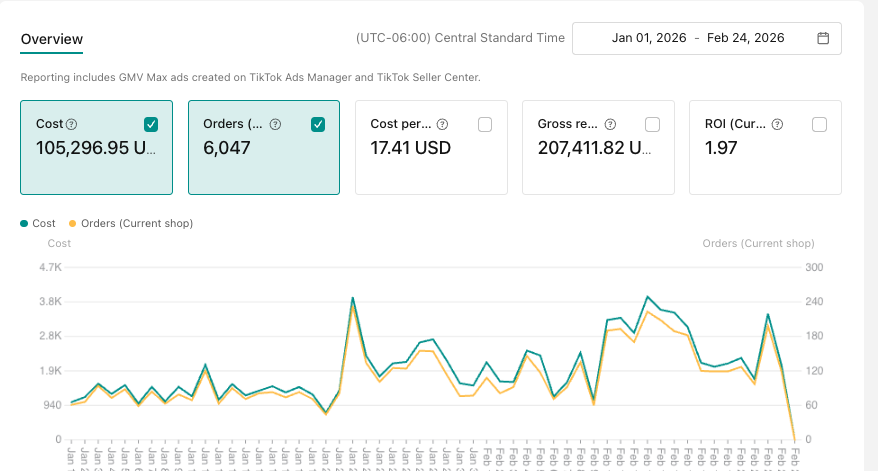878x471 pixels.
Task: Click help icon next to Gross revenue
Action: (610, 125)
